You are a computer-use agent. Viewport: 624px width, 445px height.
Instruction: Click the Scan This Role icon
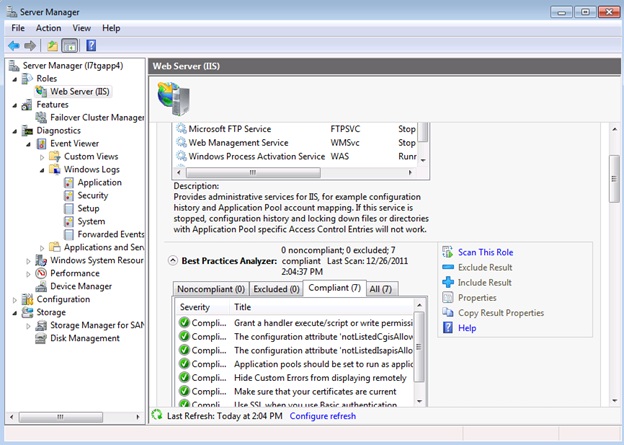click(448, 252)
